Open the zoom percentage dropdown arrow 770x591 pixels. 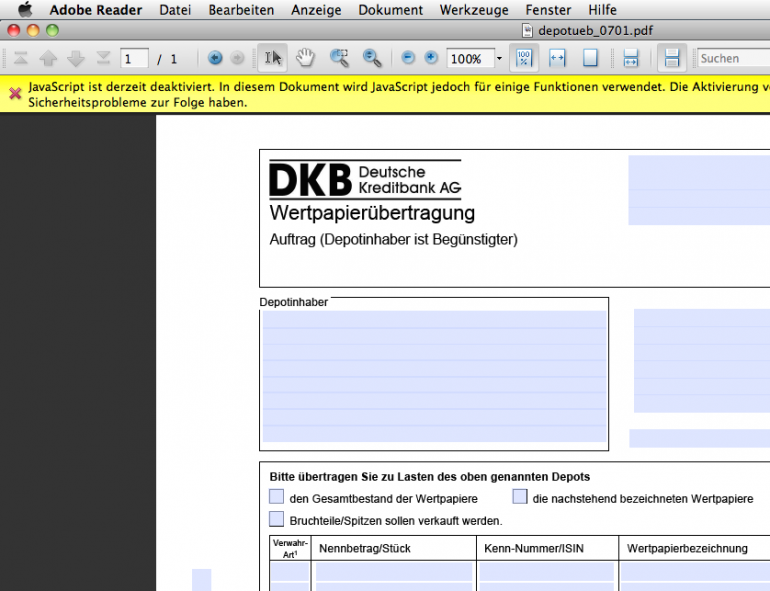click(499, 59)
